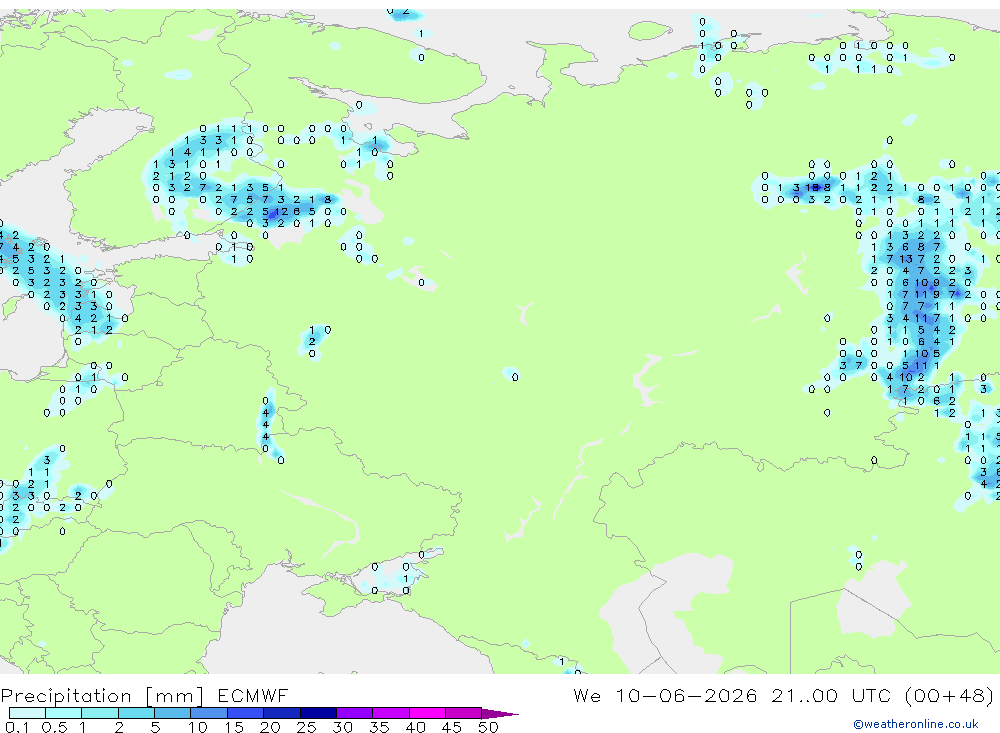
Task: Click the "ECMWF" model label
Action: pyautogui.click(x=253, y=695)
